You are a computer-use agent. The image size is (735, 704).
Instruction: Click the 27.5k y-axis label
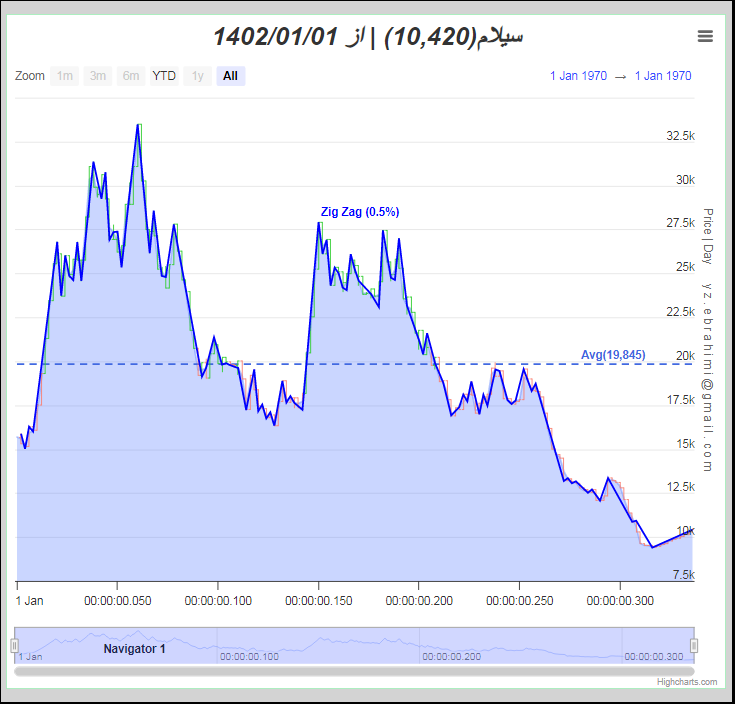[680, 223]
